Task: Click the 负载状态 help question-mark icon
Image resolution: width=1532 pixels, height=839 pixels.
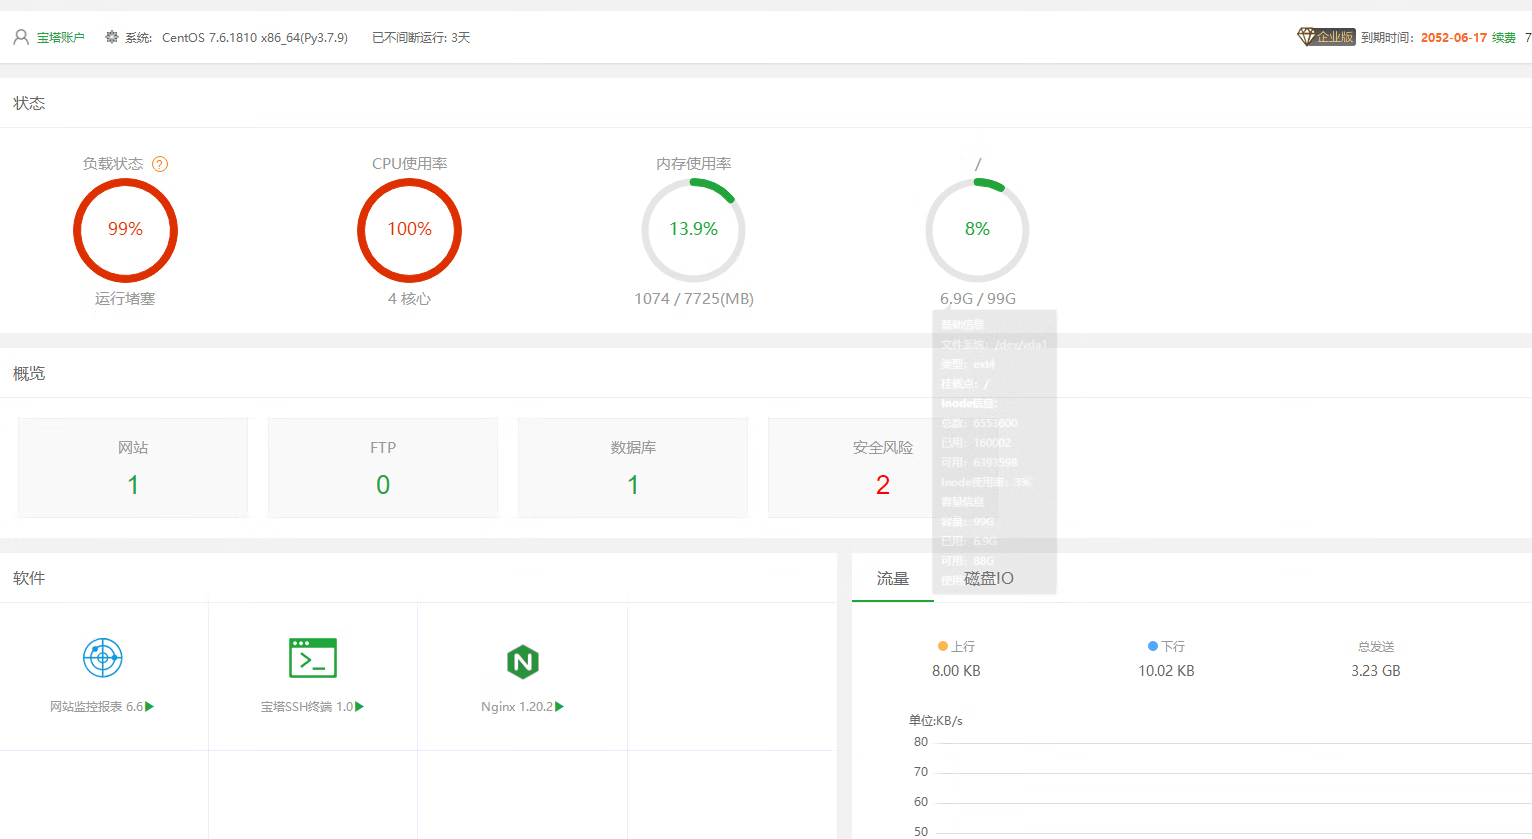Action: [160, 164]
